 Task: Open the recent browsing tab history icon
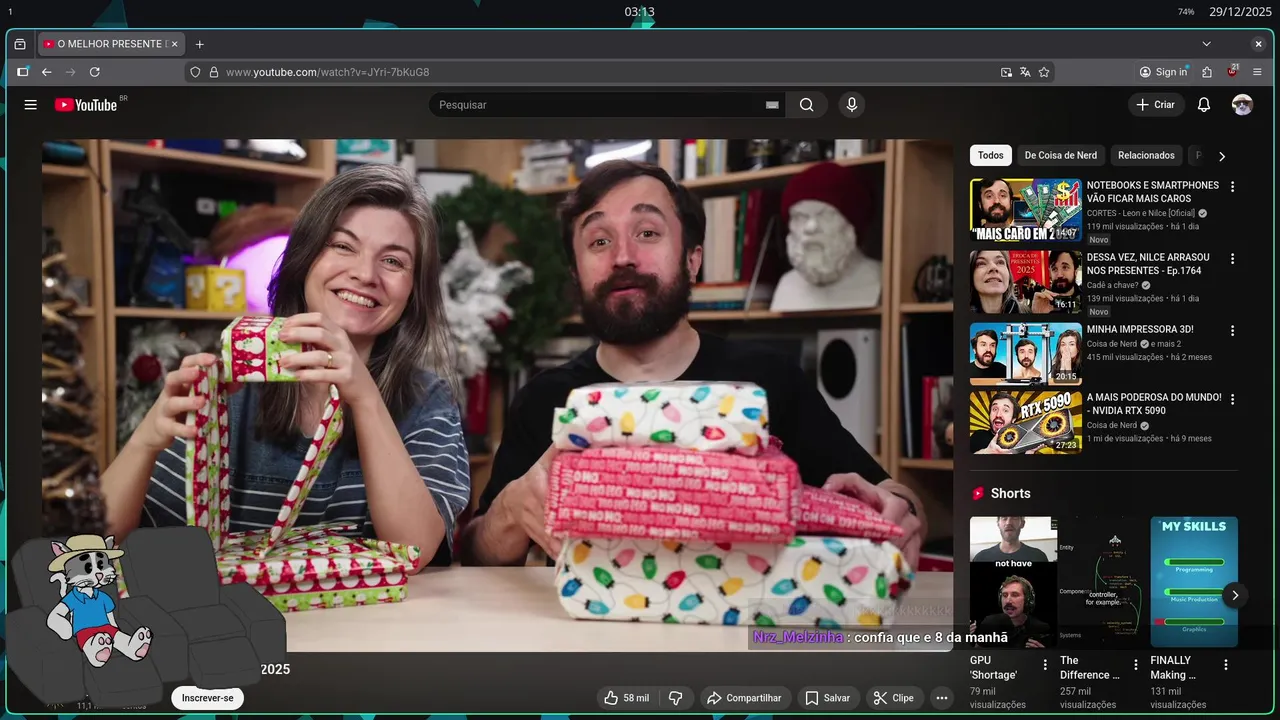(x=20, y=44)
